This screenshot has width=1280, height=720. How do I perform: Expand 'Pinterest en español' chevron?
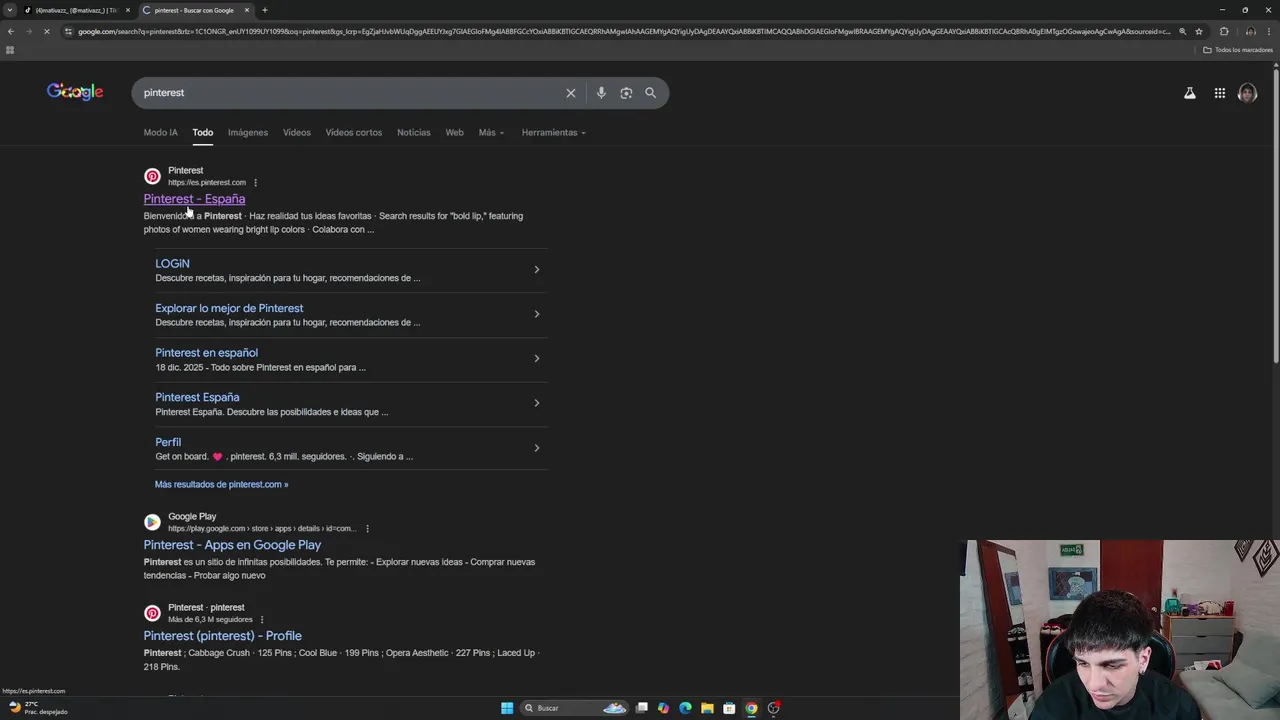537,359
